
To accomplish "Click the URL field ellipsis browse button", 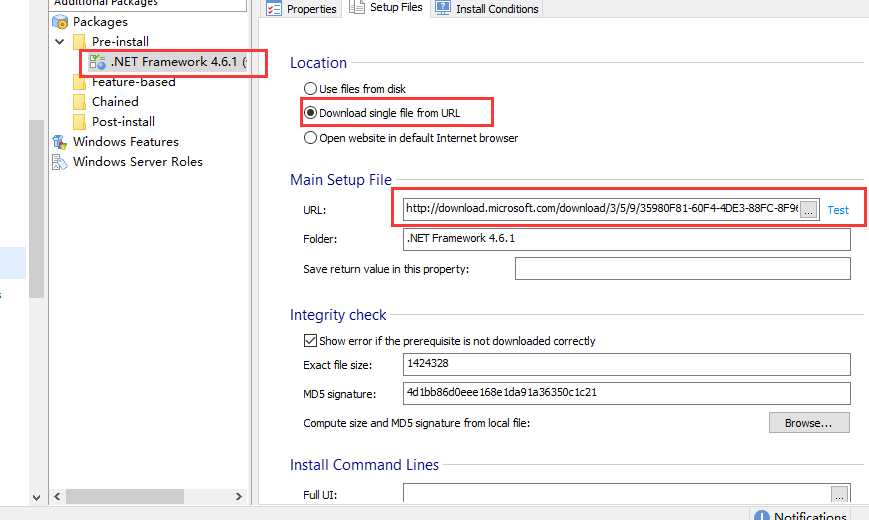I will click(x=809, y=210).
